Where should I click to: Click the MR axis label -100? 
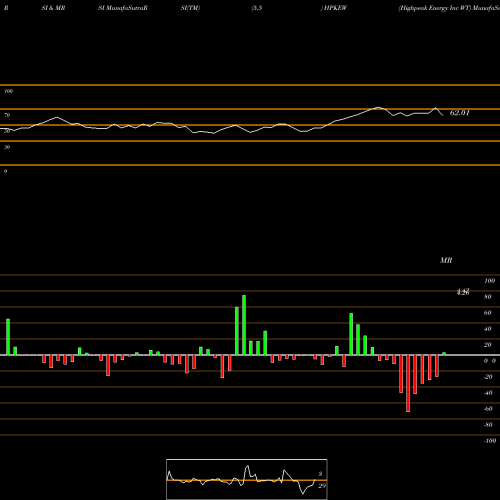coord(490,441)
